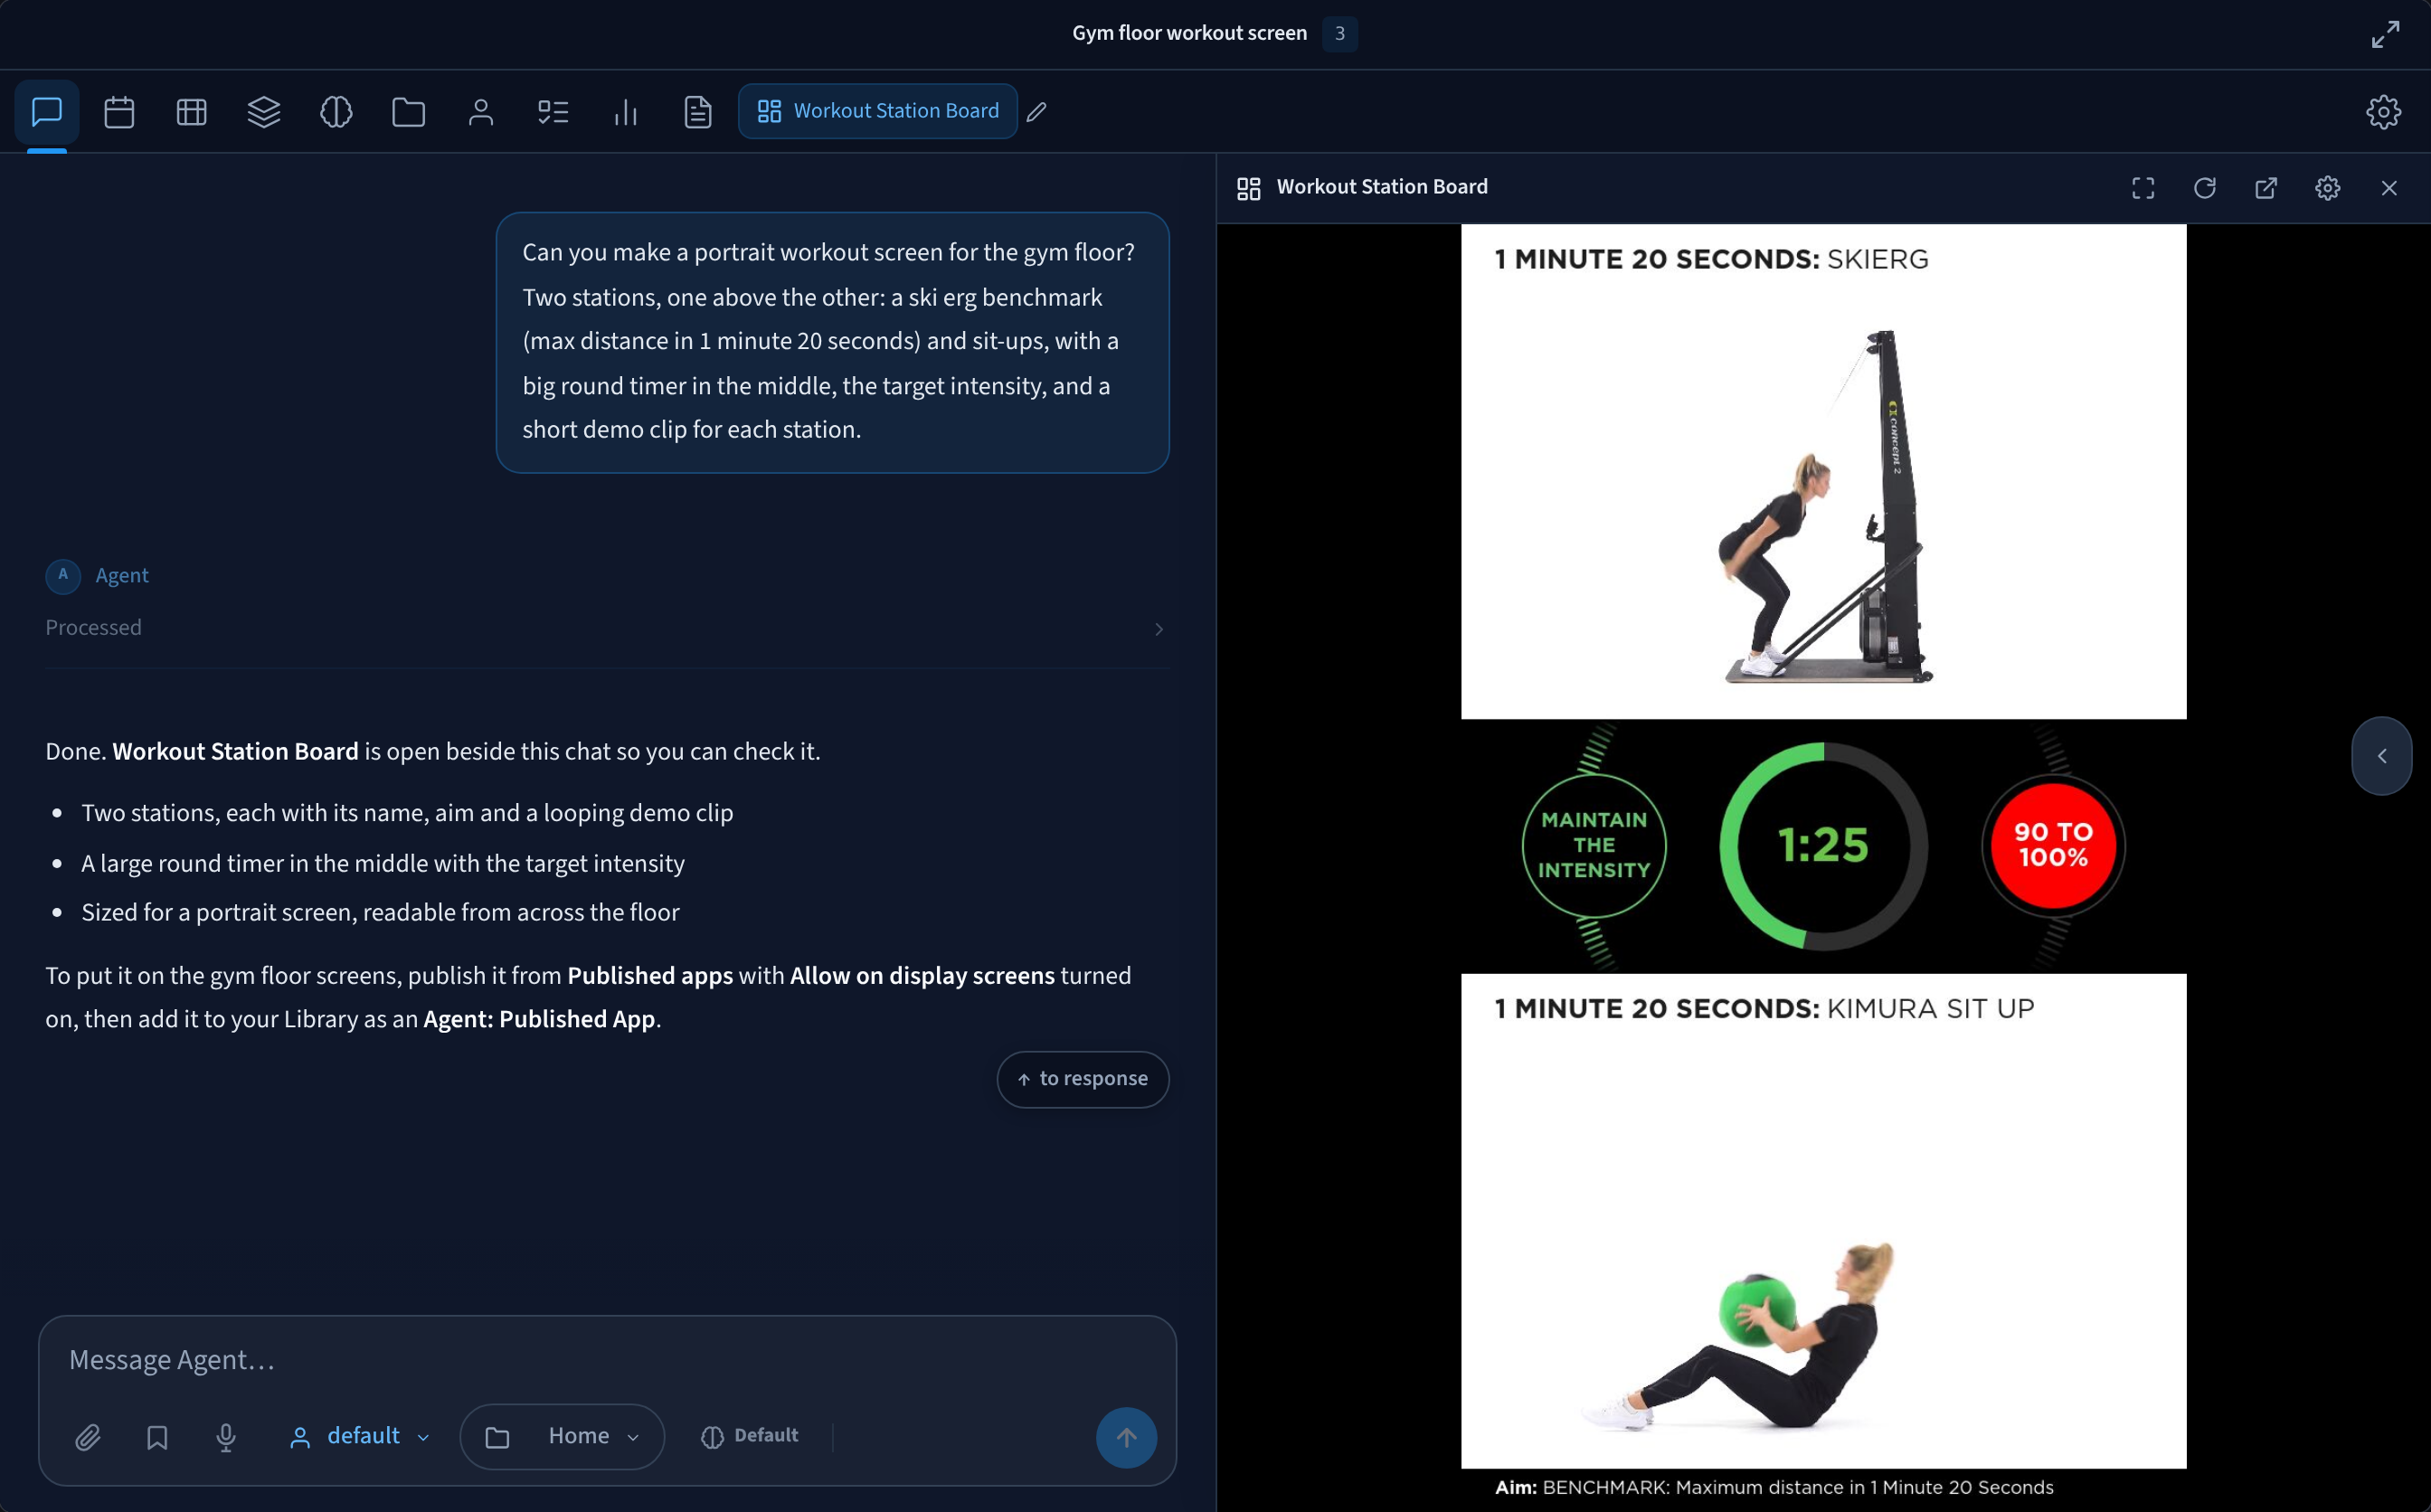This screenshot has width=2431, height=1512.
Task: Open the chat view icon
Action: pyautogui.click(x=47, y=111)
